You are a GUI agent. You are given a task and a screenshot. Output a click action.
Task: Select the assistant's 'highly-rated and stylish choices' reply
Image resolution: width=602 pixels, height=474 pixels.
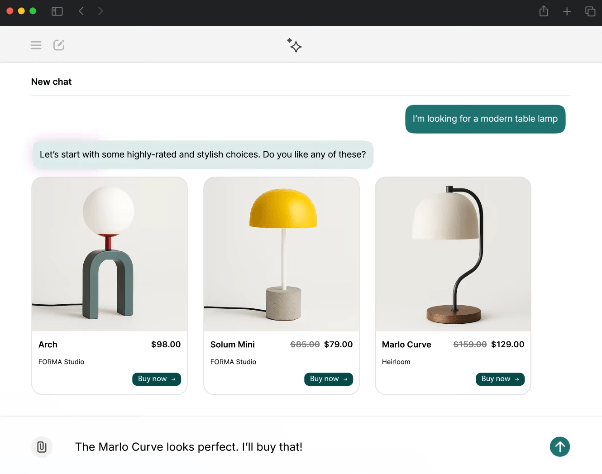click(203, 155)
